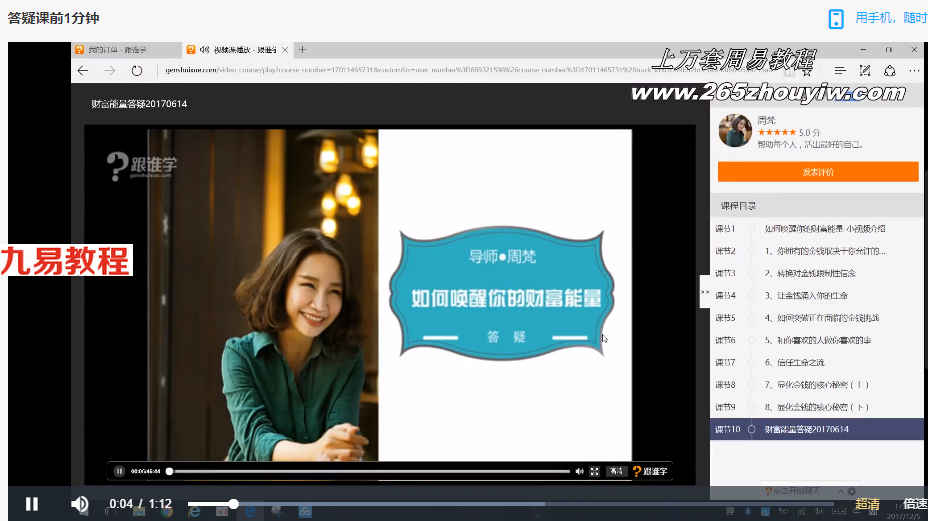This screenshot has width=928, height=521.
Task: Click the browser share icon
Action: tap(890, 70)
